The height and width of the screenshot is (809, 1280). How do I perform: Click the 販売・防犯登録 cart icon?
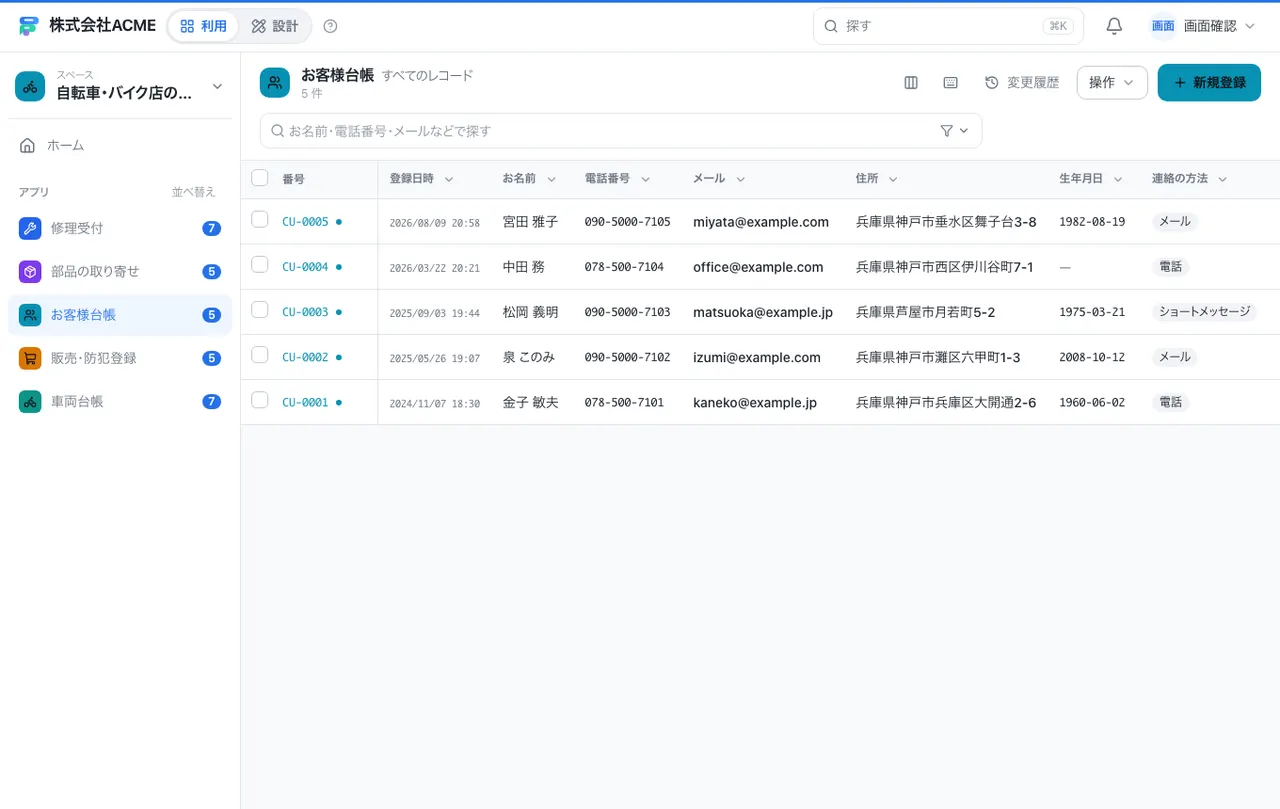tap(30, 358)
